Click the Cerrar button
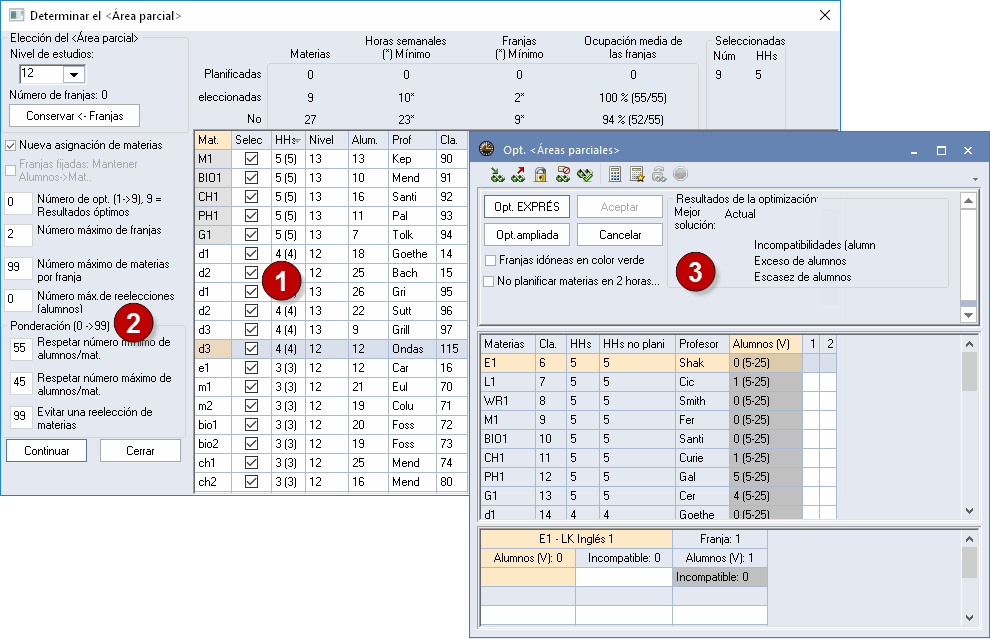This screenshot has width=990, height=639. pyautogui.click(x=140, y=451)
